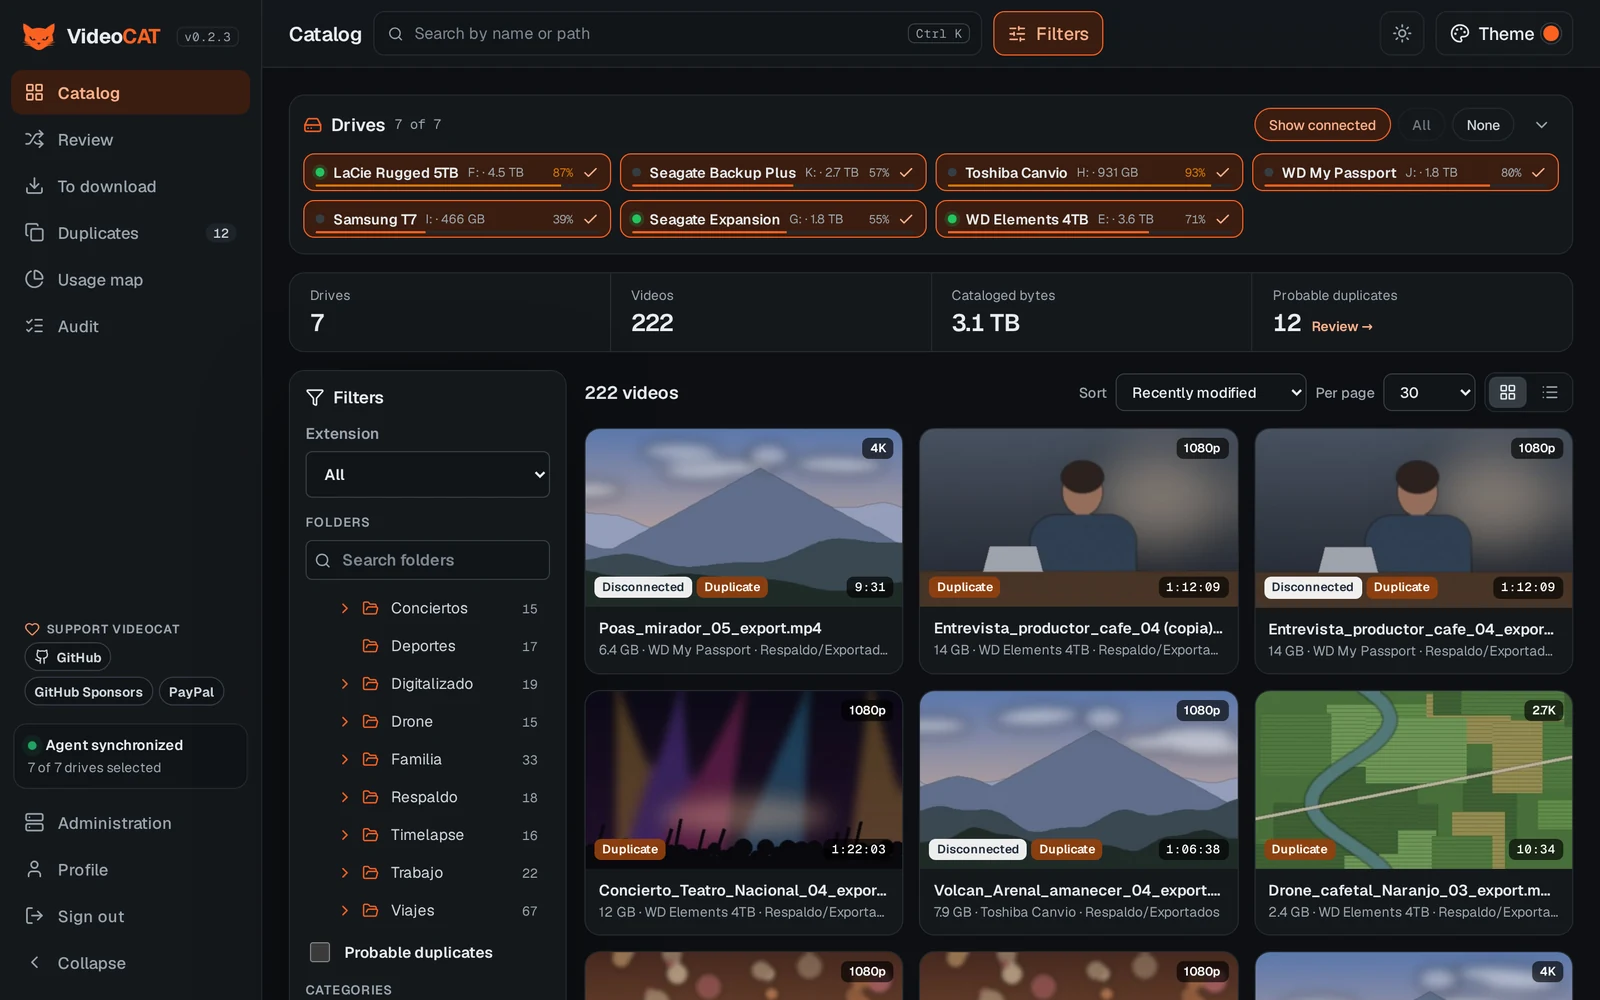Deselect the LaCie Rugged 5TB drive

(x=457, y=173)
